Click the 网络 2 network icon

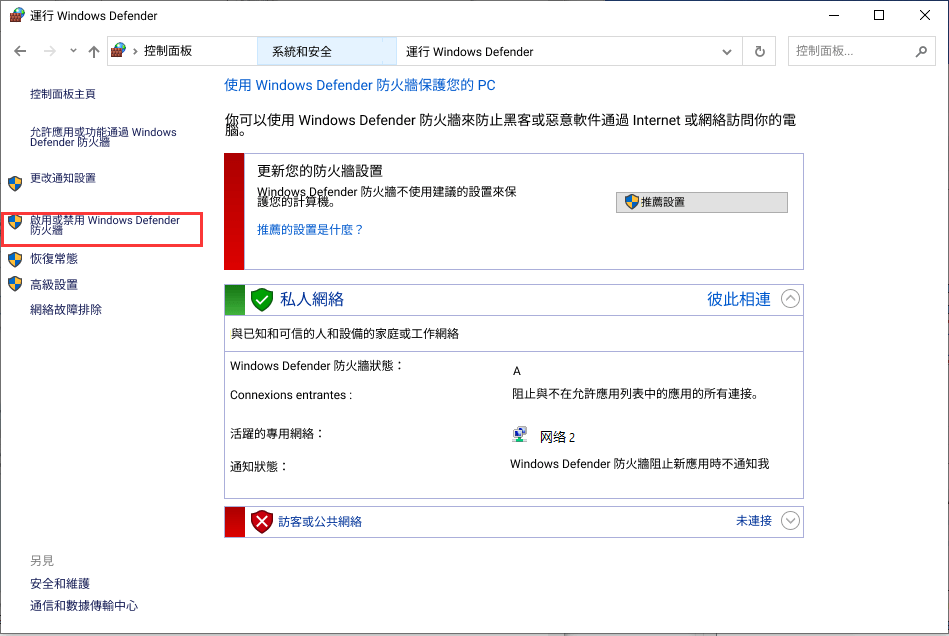click(x=519, y=434)
